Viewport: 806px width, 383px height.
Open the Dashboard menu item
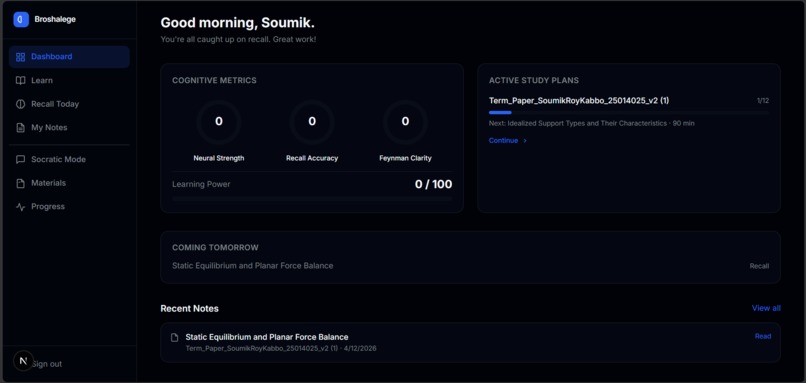coord(69,57)
